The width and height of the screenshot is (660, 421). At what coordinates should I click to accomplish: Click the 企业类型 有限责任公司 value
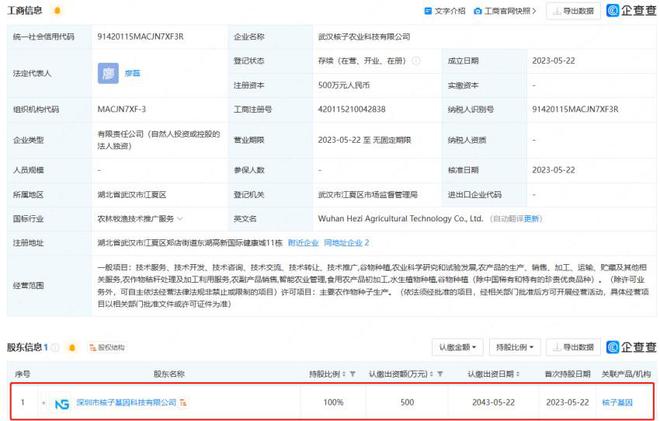coord(159,140)
